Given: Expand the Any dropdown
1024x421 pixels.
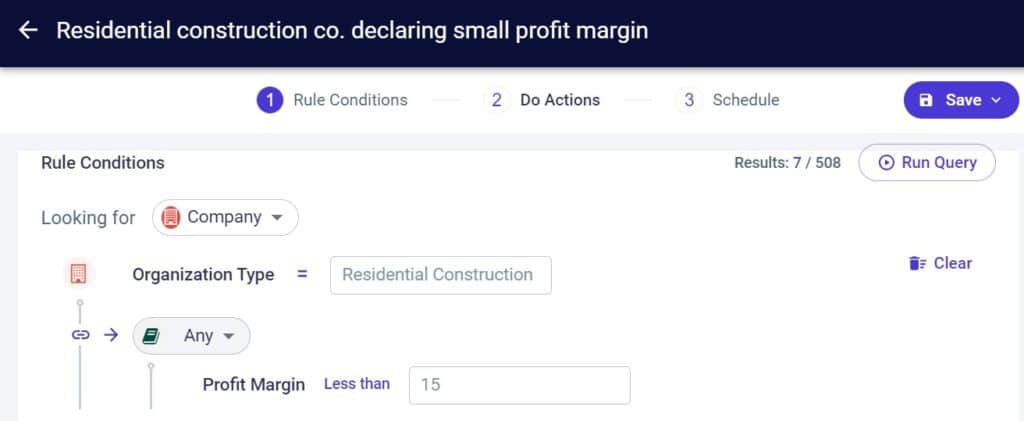Looking at the screenshot, I should pos(191,336).
